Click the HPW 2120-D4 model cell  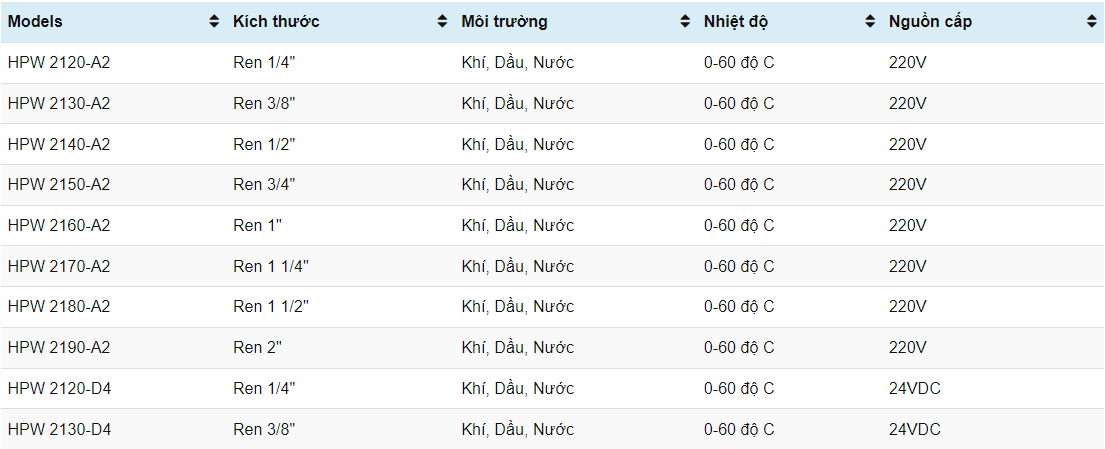click(x=59, y=389)
